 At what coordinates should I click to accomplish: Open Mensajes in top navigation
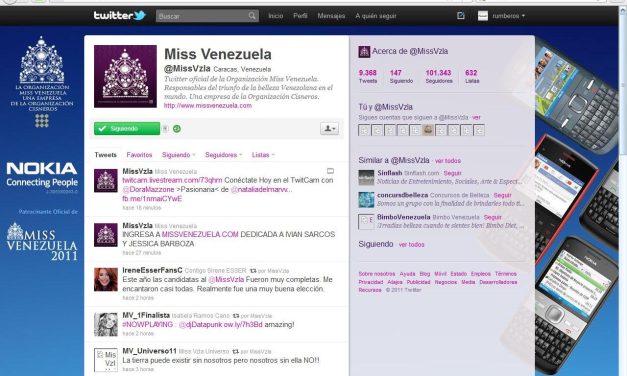[331, 16]
